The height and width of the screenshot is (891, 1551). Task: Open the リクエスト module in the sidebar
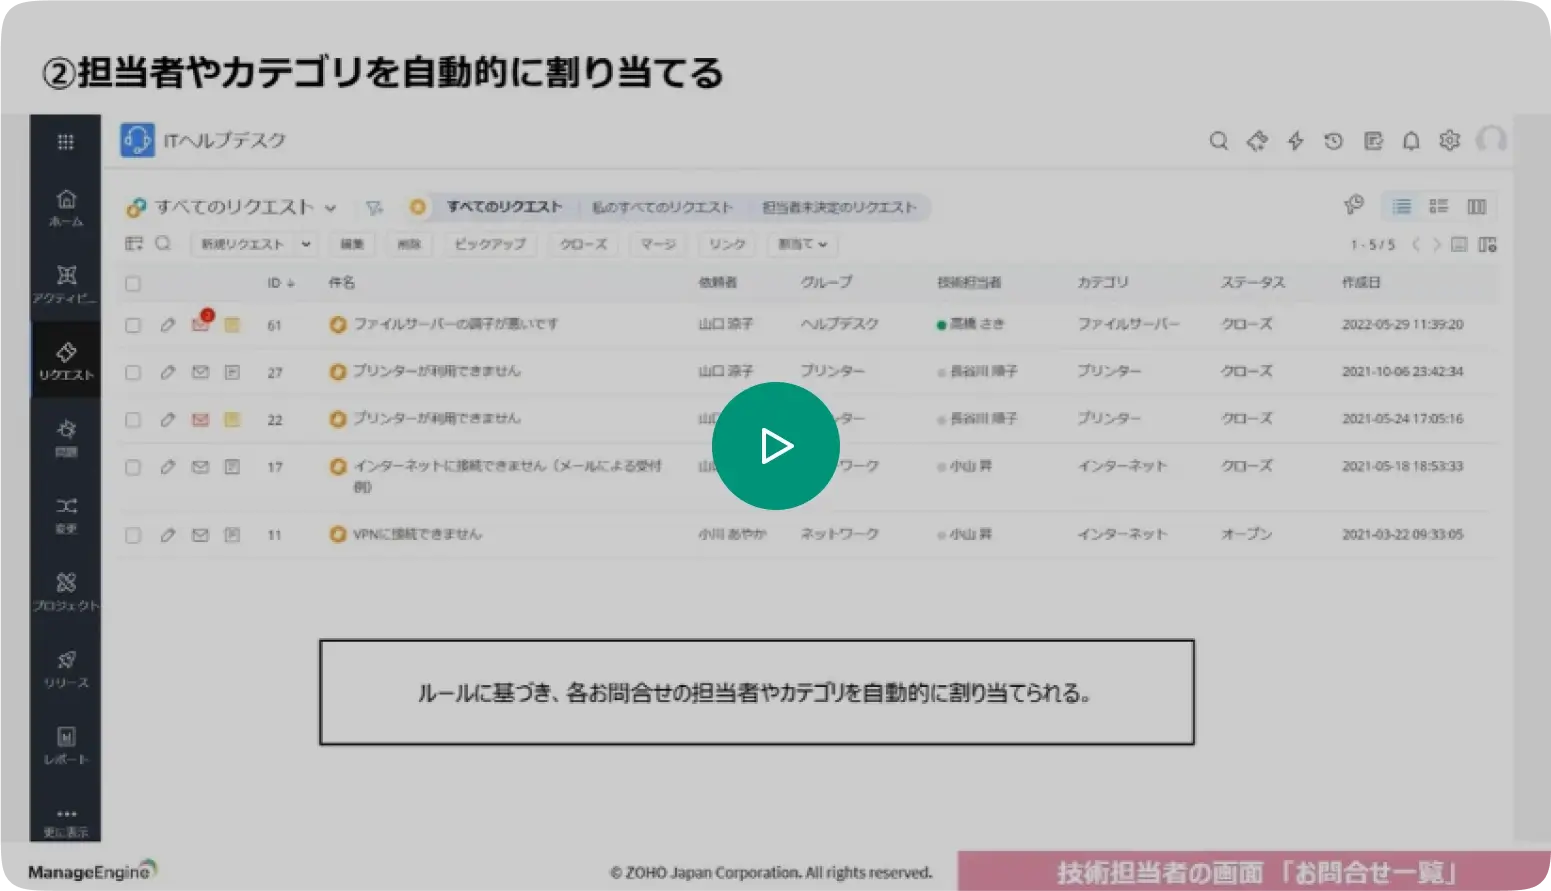point(65,360)
